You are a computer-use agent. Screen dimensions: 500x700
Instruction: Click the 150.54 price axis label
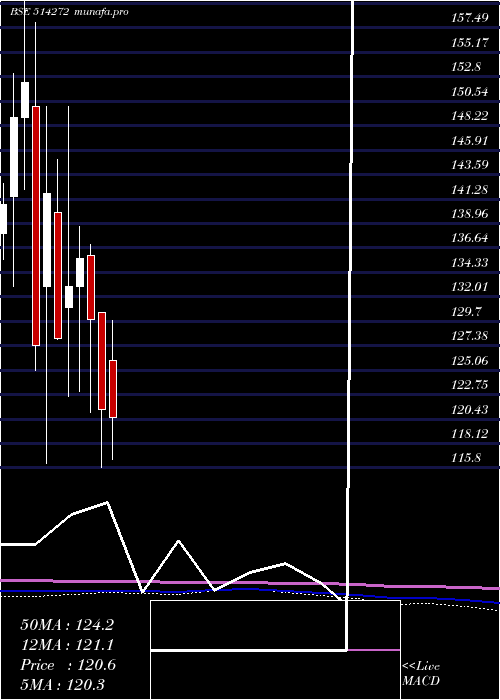click(470, 92)
